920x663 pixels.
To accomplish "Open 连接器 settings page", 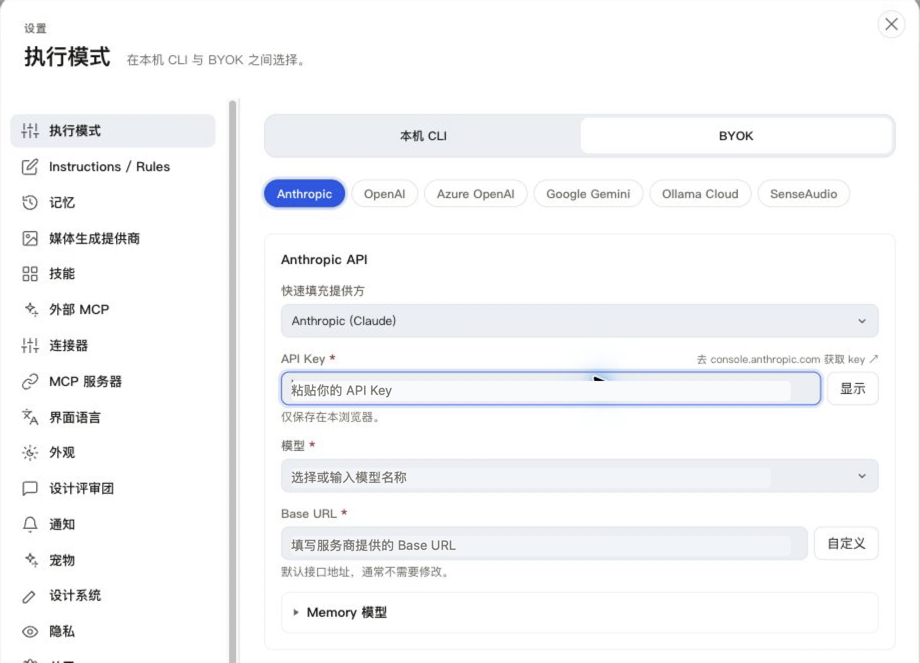I will point(113,346).
